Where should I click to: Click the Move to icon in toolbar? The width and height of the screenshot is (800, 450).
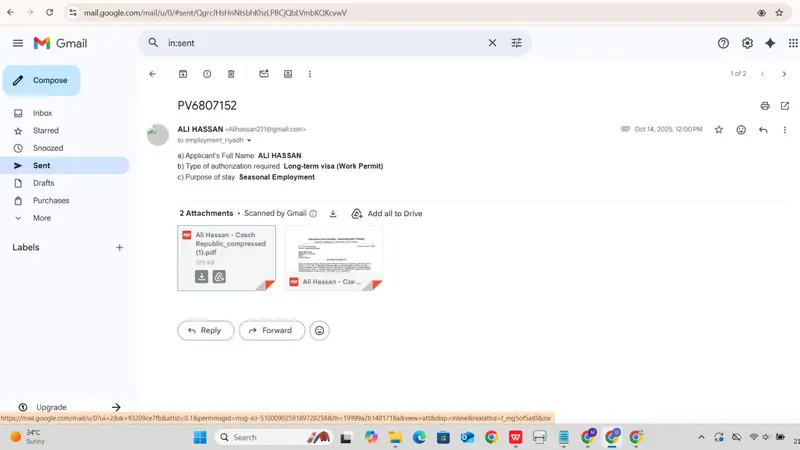coord(288,74)
